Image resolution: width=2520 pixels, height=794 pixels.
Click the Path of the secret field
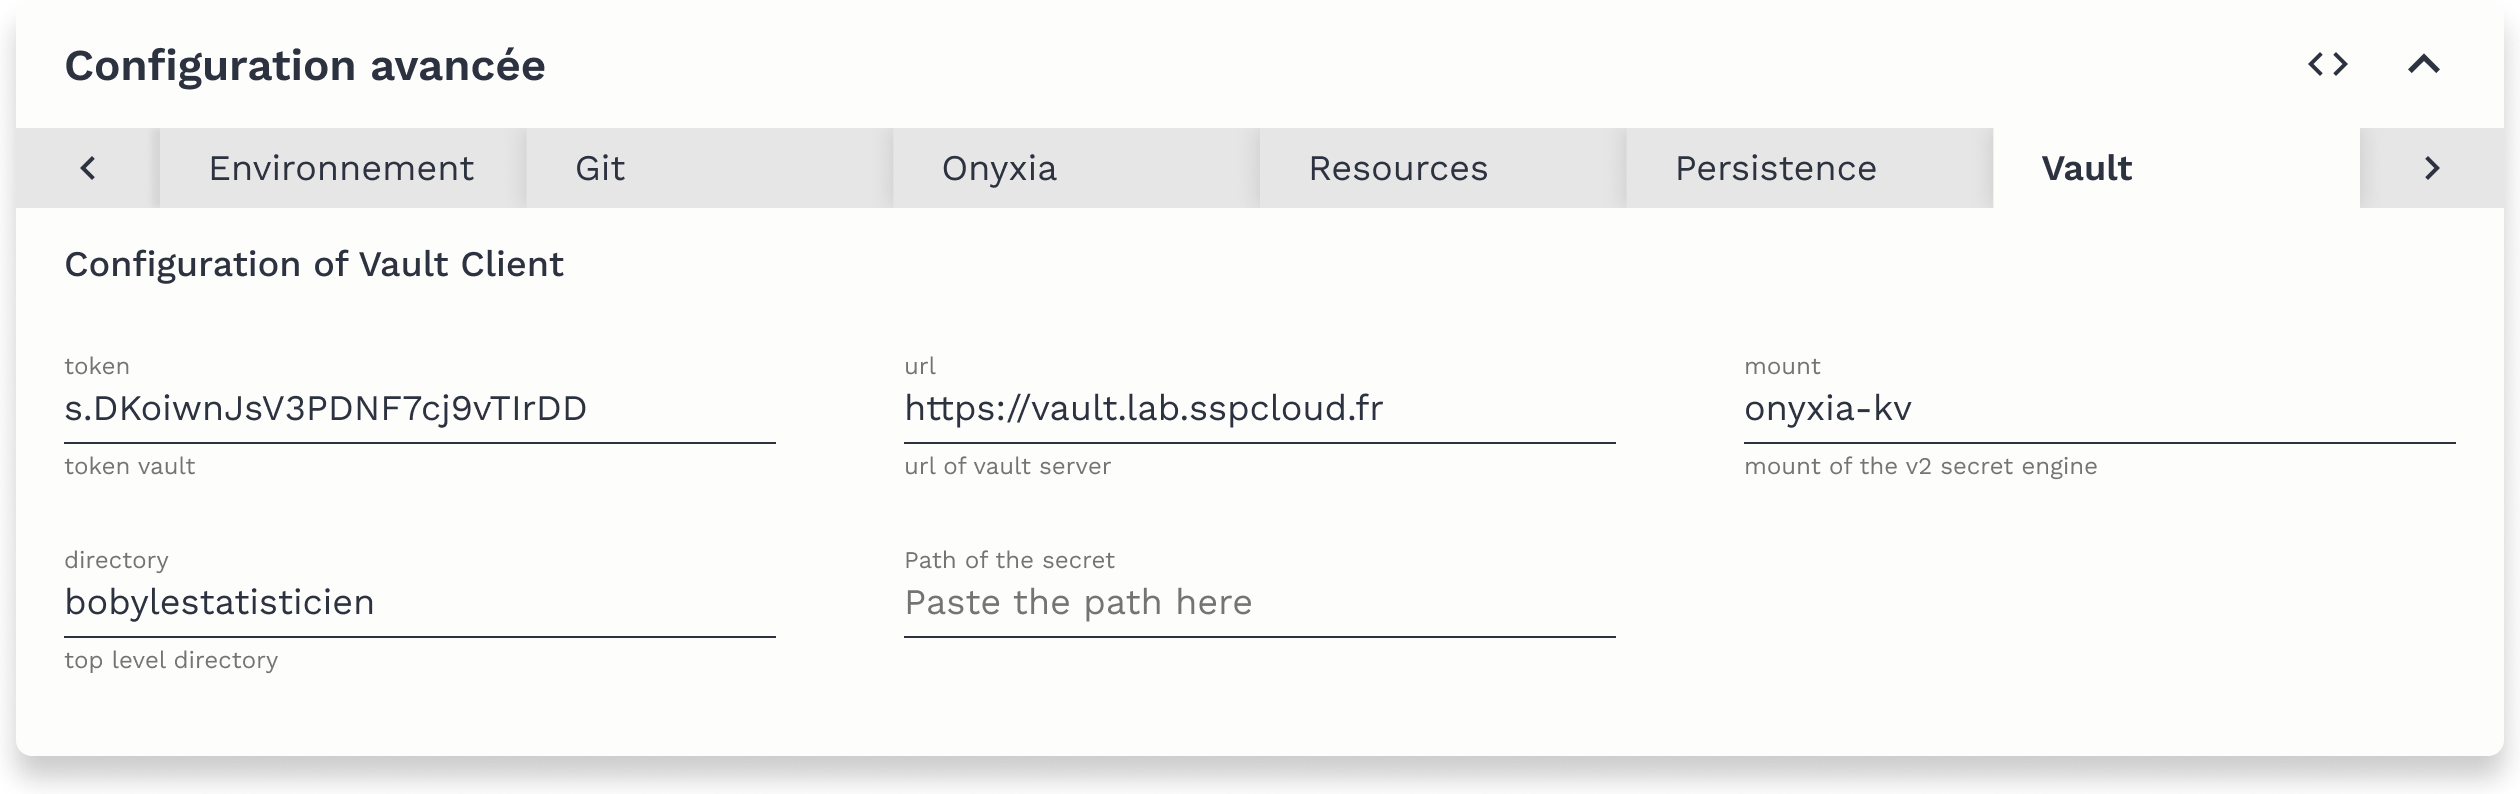(x=1259, y=603)
